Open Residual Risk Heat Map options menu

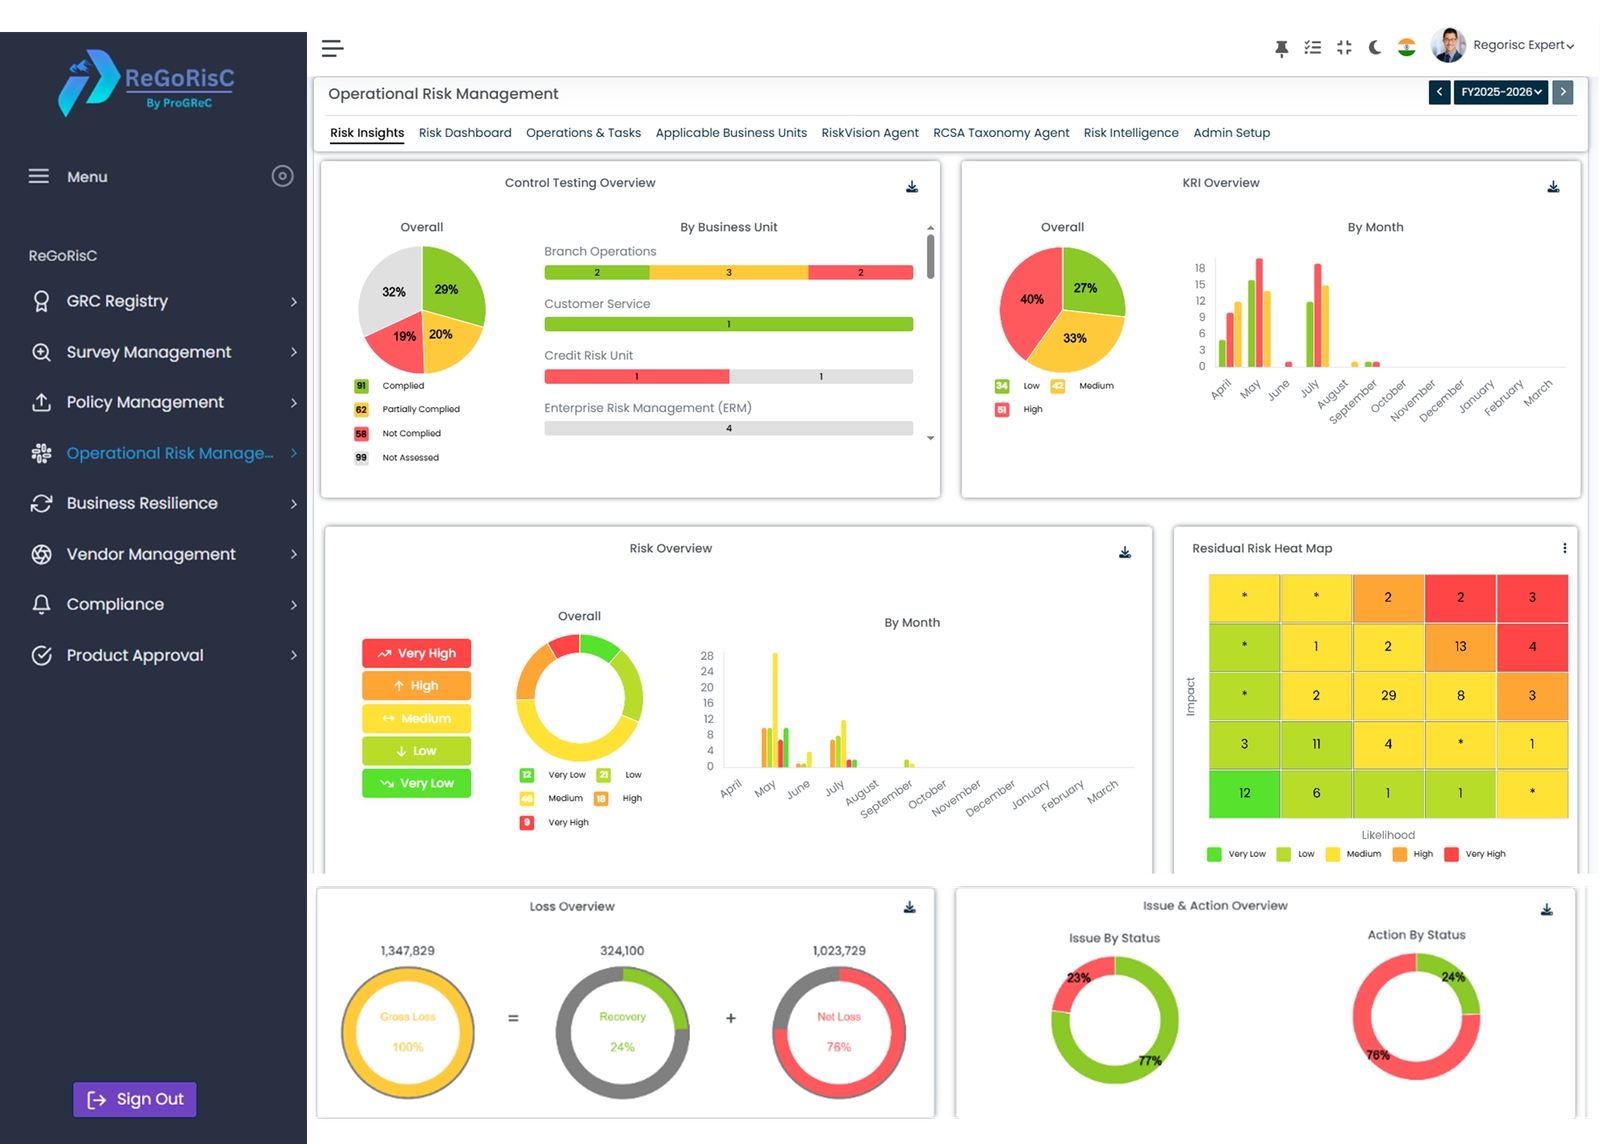coord(1564,548)
